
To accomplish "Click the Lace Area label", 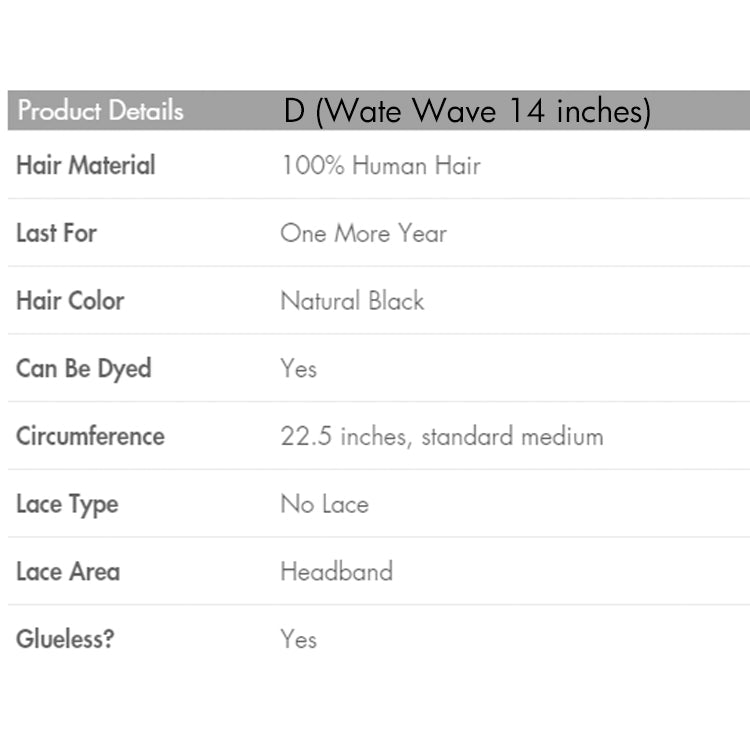I will pyautogui.click(x=68, y=572).
